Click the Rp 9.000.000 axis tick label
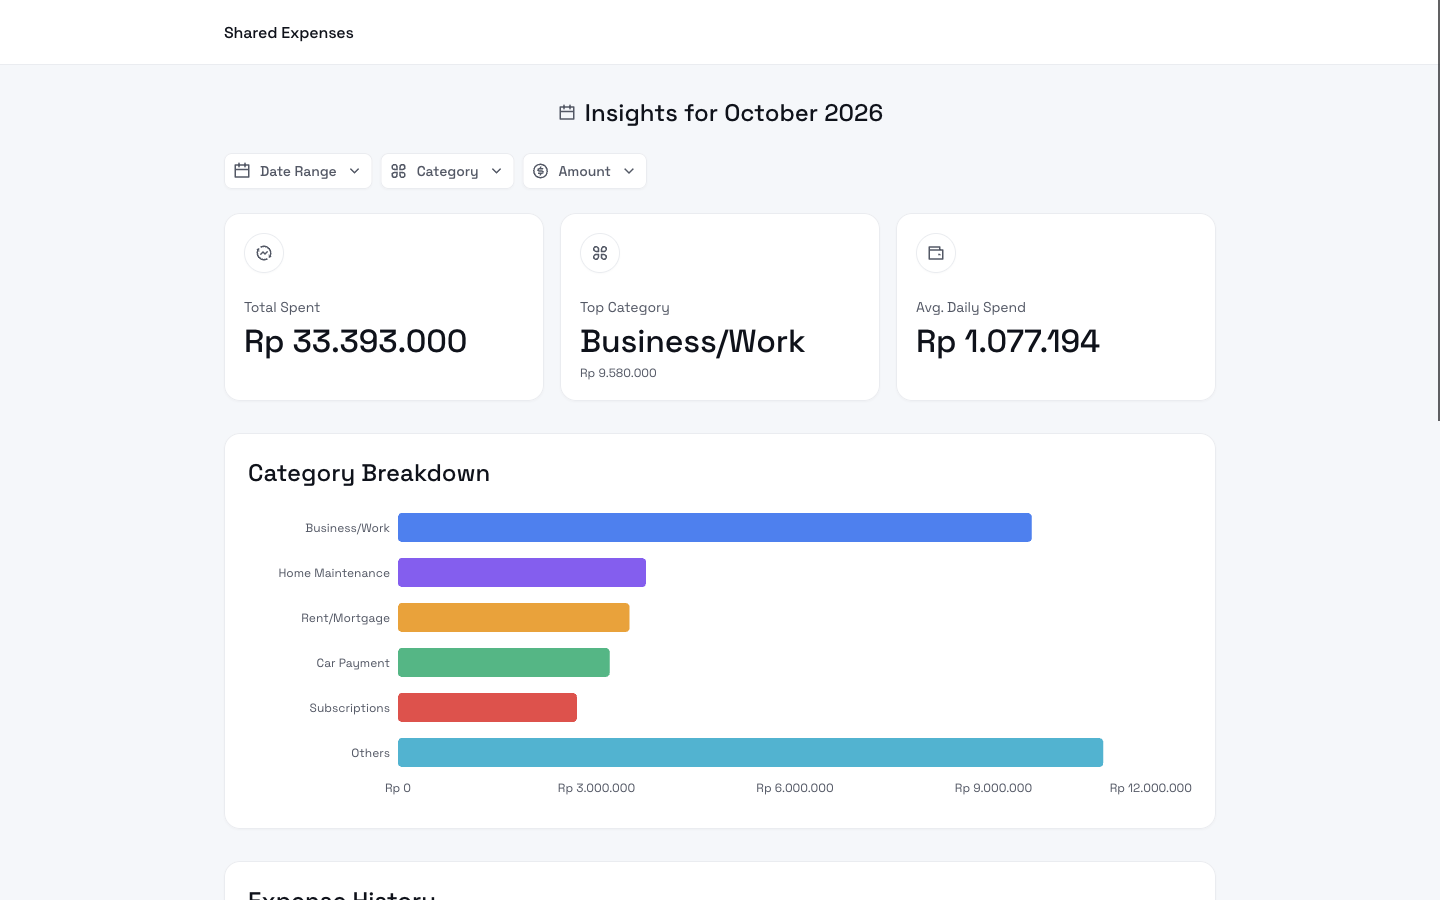The height and width of the screenshot is (900, 1440). (993, 788)
